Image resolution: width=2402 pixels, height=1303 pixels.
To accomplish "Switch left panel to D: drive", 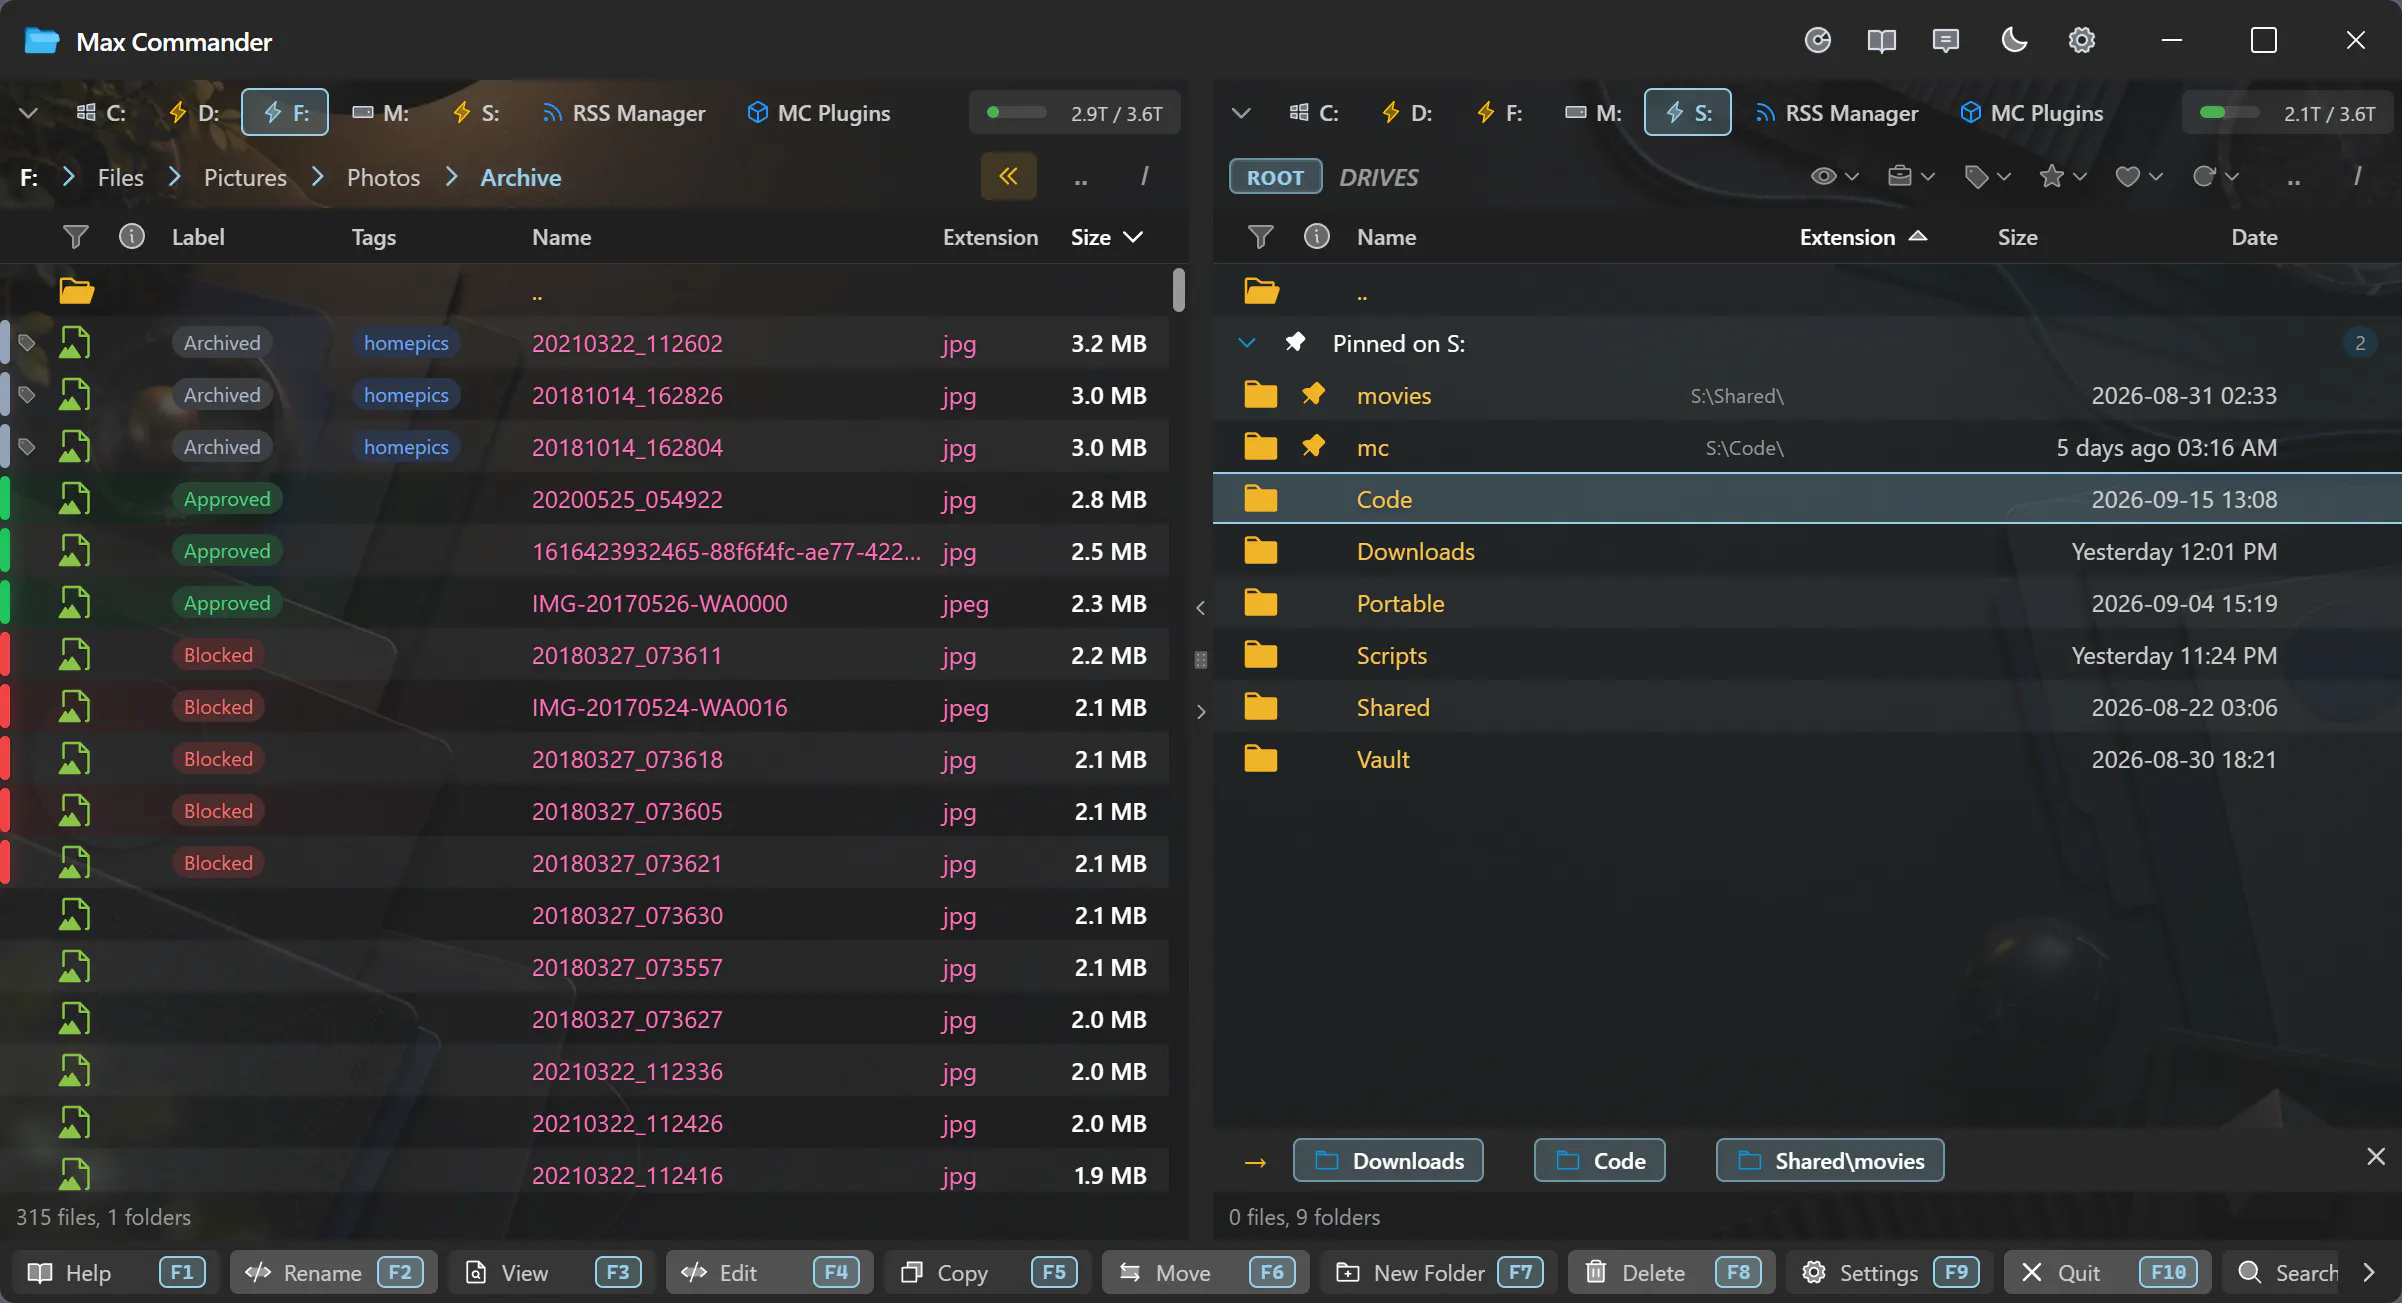I will tap(194, 113).
